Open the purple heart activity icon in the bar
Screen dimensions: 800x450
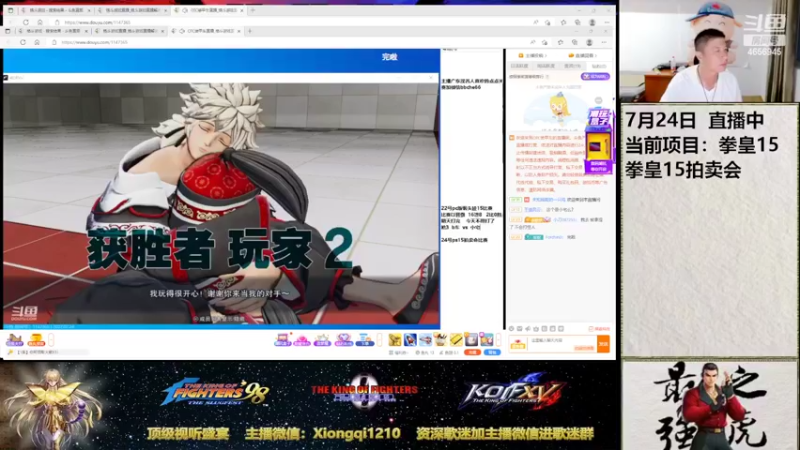click(343, 340)
